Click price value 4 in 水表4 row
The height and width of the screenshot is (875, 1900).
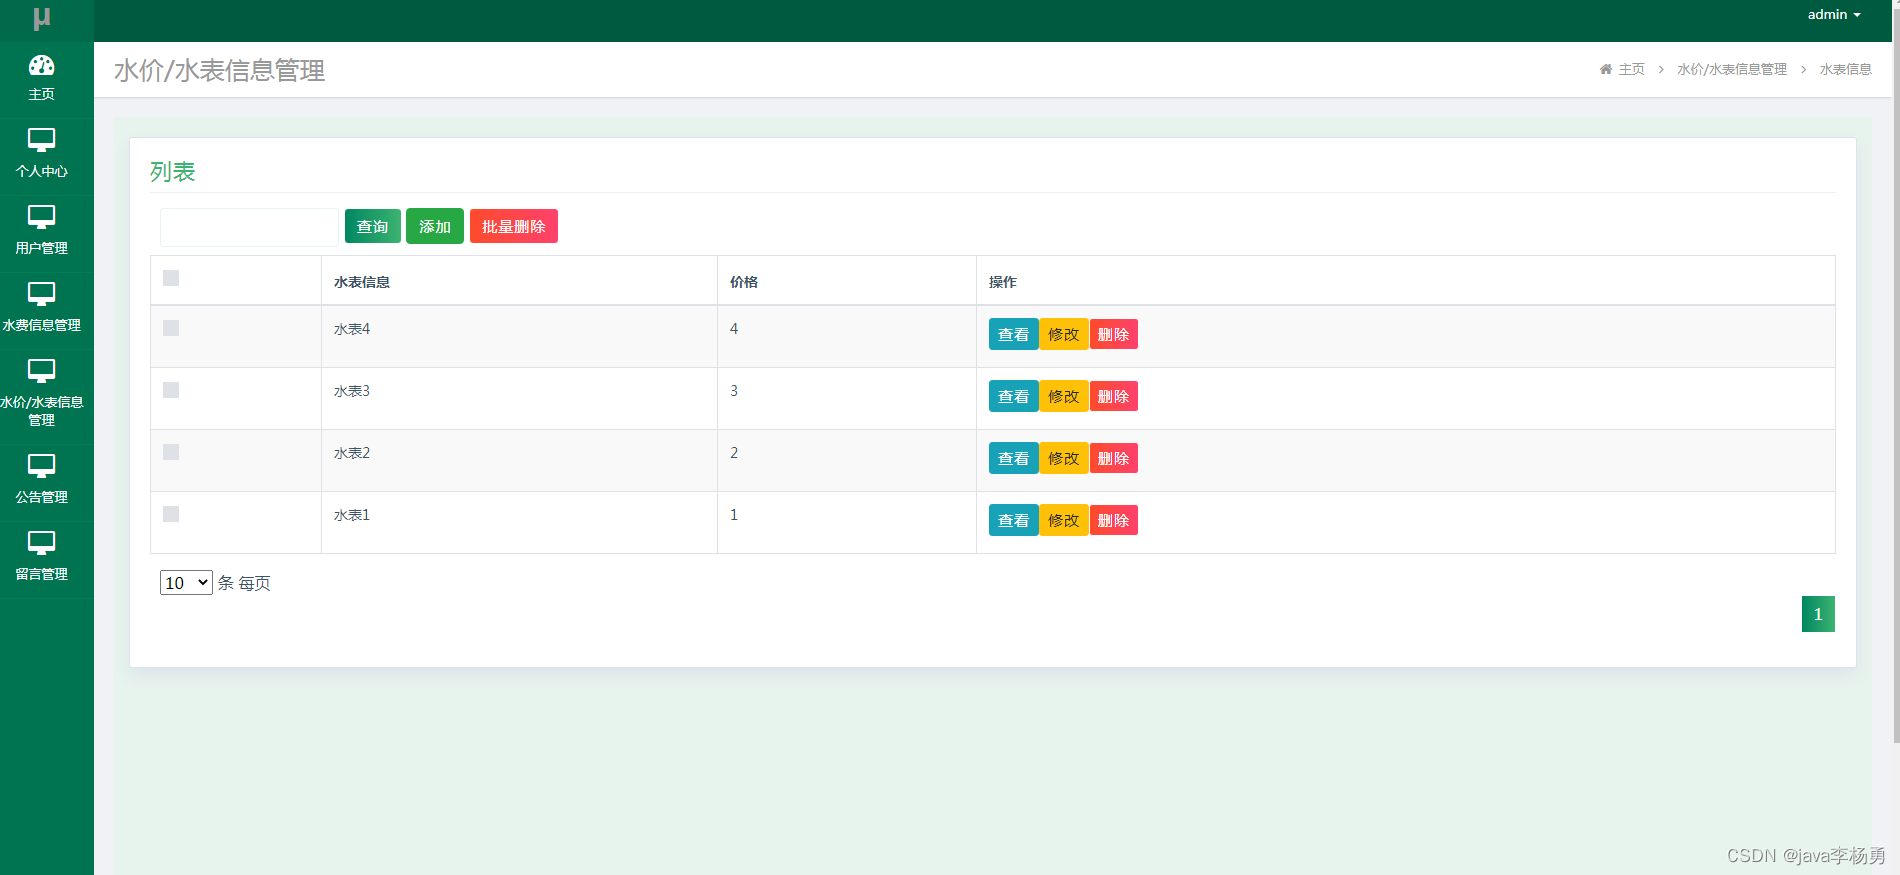point(734,329)
